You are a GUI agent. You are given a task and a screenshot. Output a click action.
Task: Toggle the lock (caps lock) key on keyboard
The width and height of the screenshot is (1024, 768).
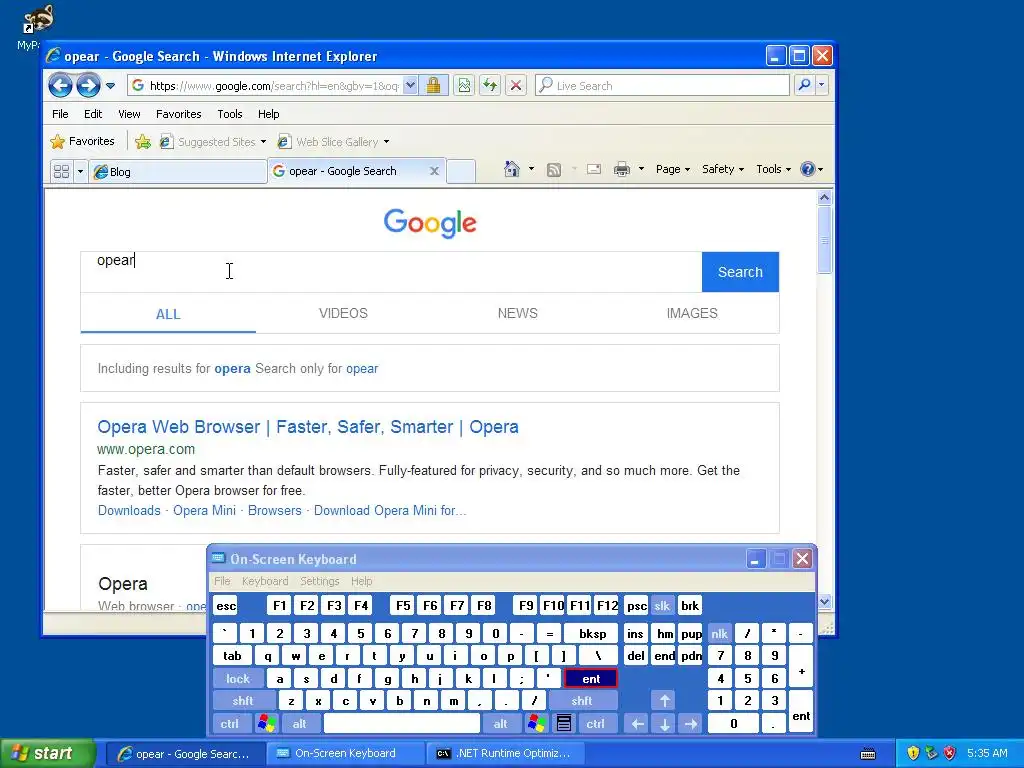coord(238,679)
